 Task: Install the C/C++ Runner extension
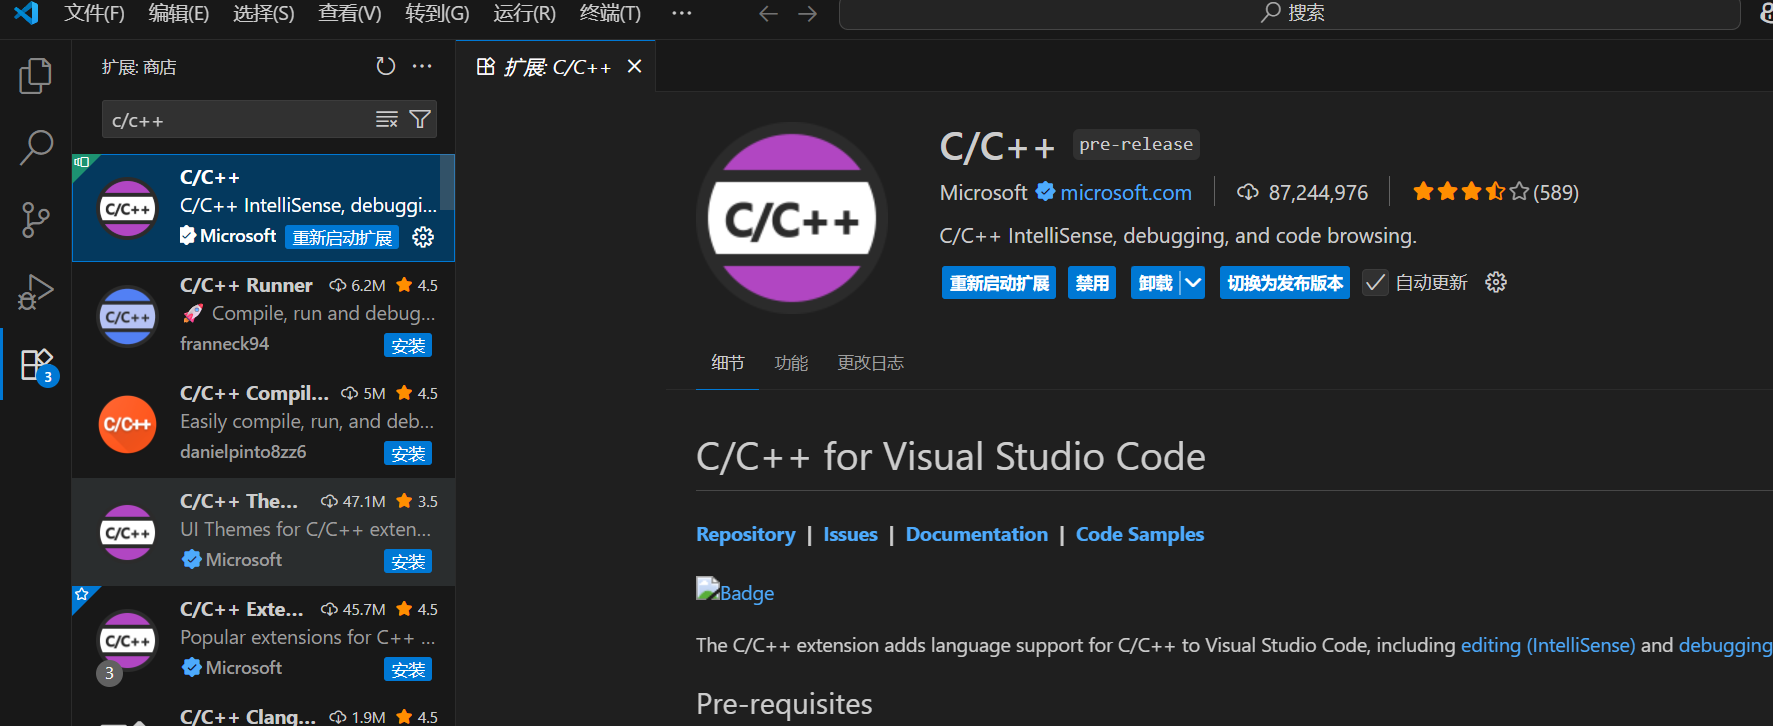coord(408,345)
